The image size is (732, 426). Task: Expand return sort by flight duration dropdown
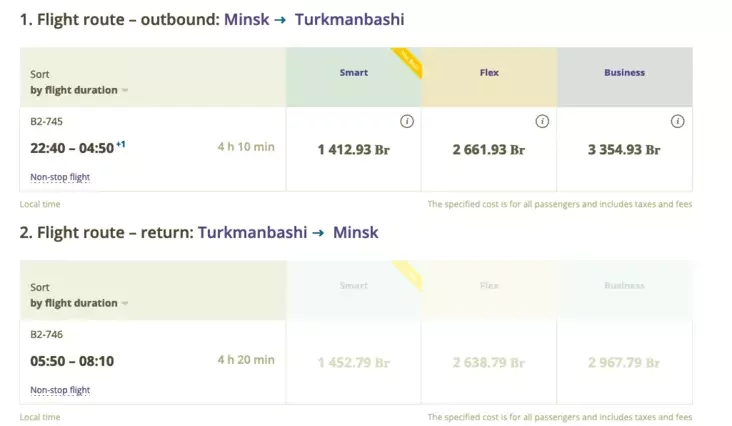79,303
